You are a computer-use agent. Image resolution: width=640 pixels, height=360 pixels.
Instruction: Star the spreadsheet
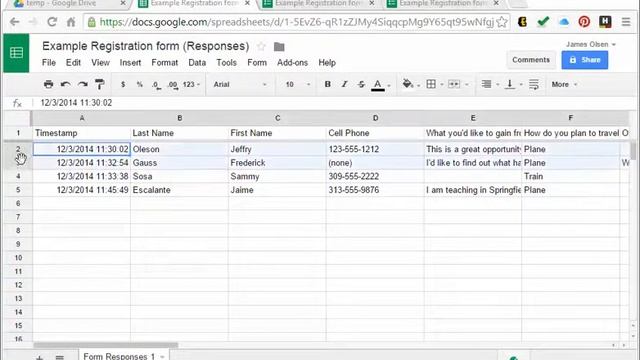(261, 47)
